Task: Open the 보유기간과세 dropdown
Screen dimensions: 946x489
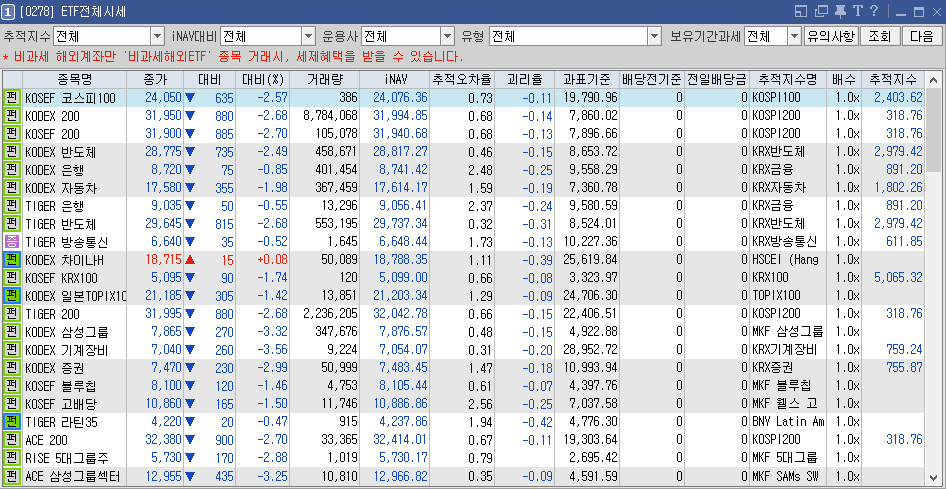Action: tap(794, 36)
